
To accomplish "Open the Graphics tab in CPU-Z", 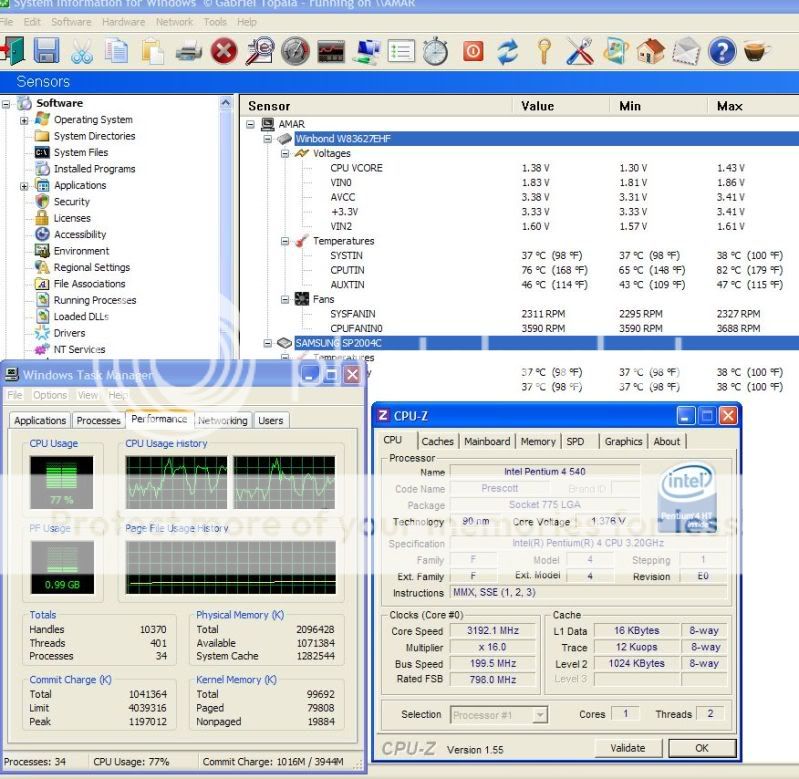I will coord(623,441).
